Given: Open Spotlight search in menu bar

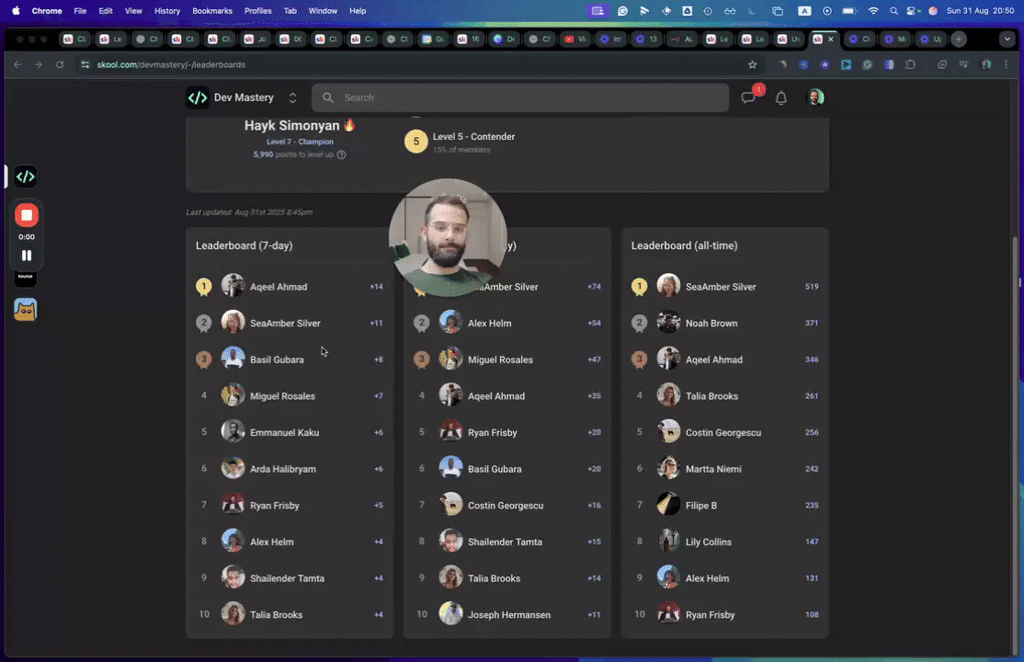Looking at the screenshot, I should tap(893, 11).
